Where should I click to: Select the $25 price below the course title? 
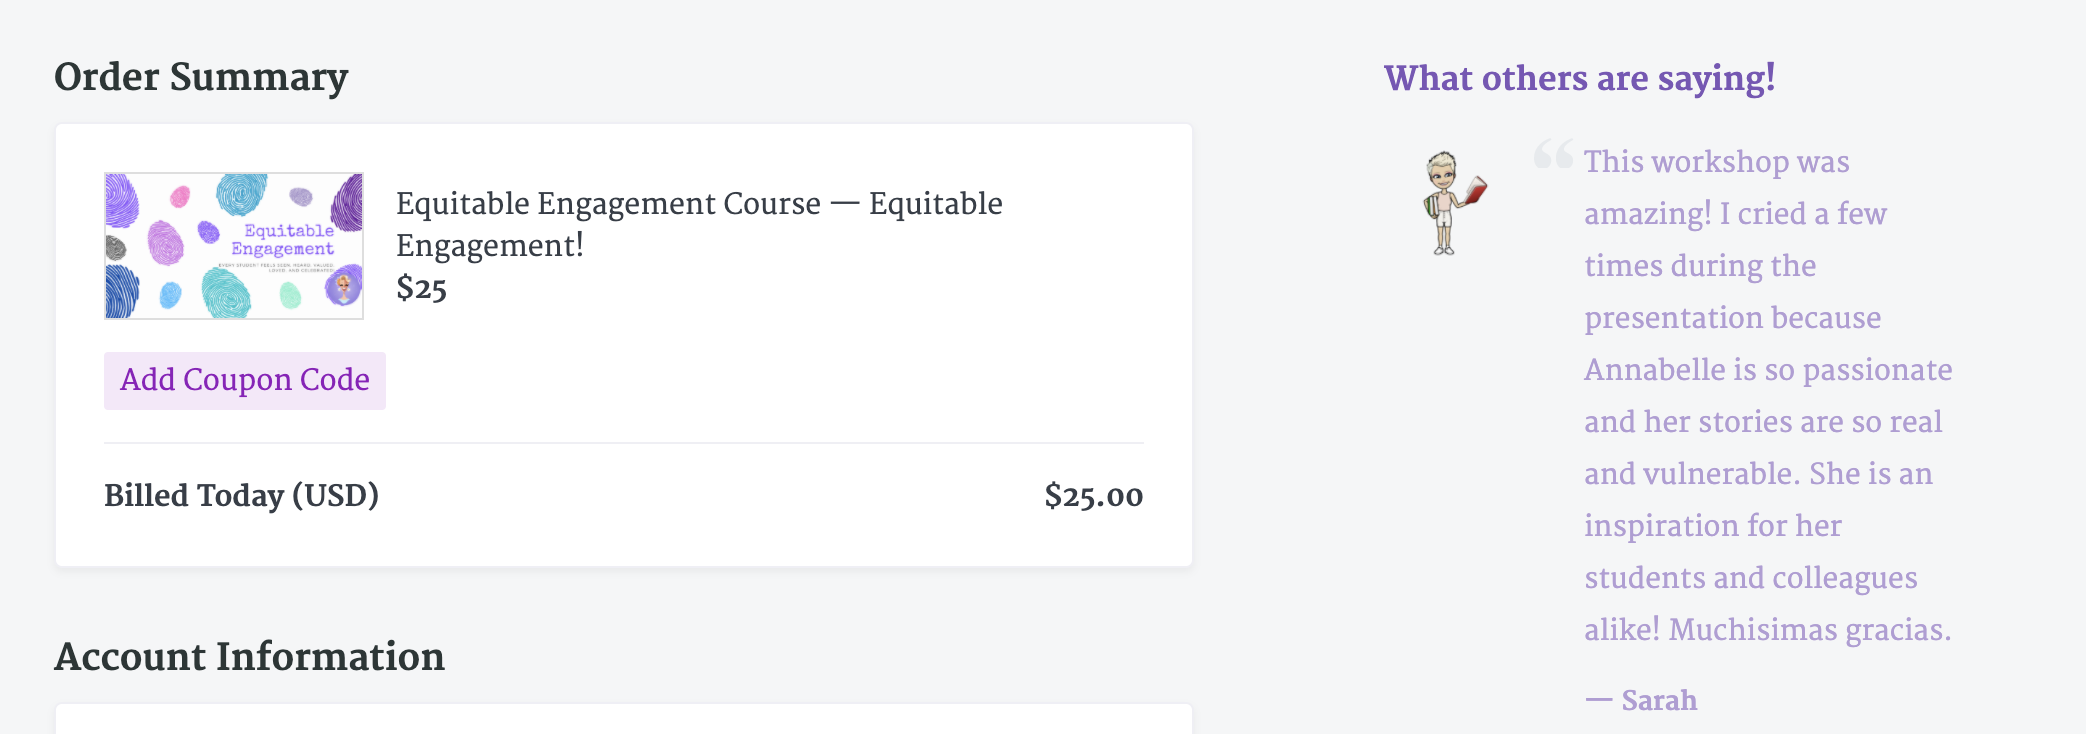coord(421,289)
